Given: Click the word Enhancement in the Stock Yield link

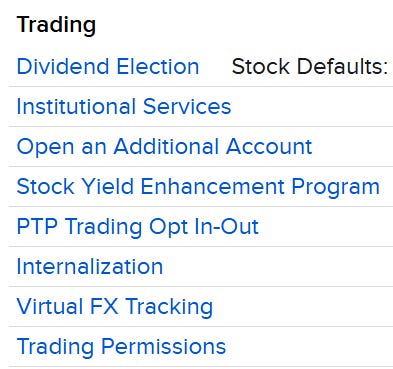Looking at the screenshot, I should (x=212, y=186).
